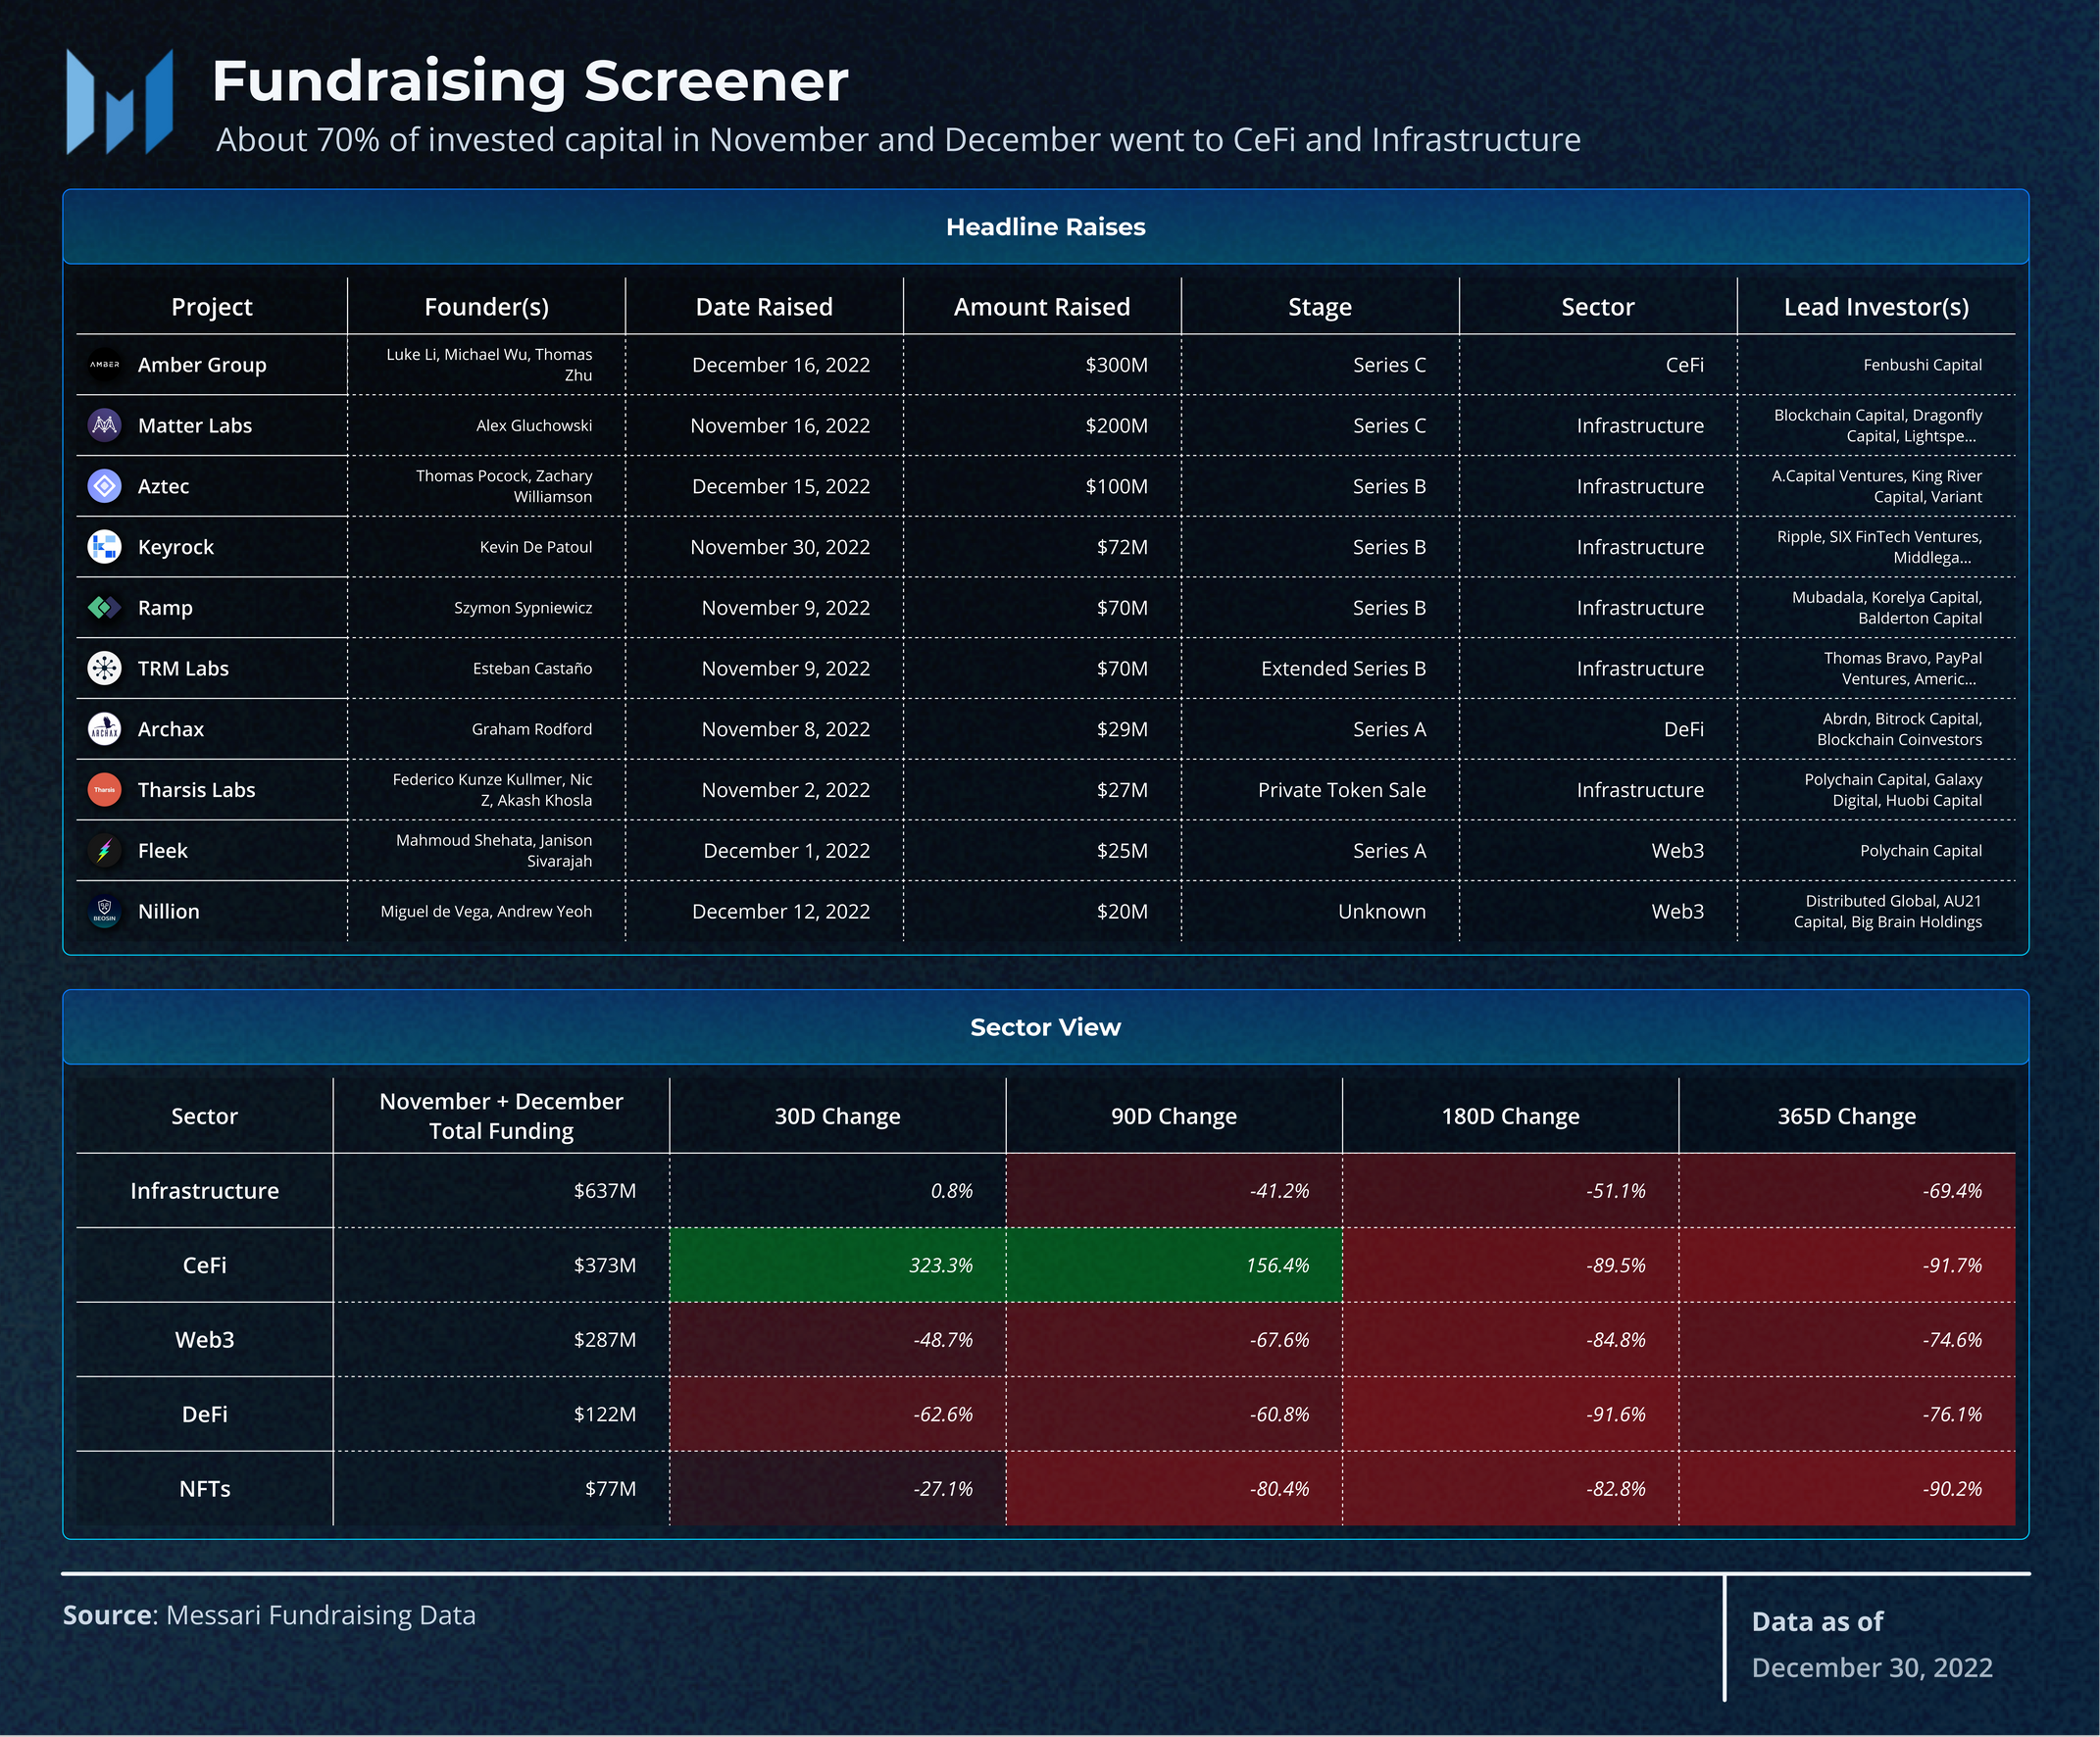Click the Amount Raised column header

(1042, 307)
